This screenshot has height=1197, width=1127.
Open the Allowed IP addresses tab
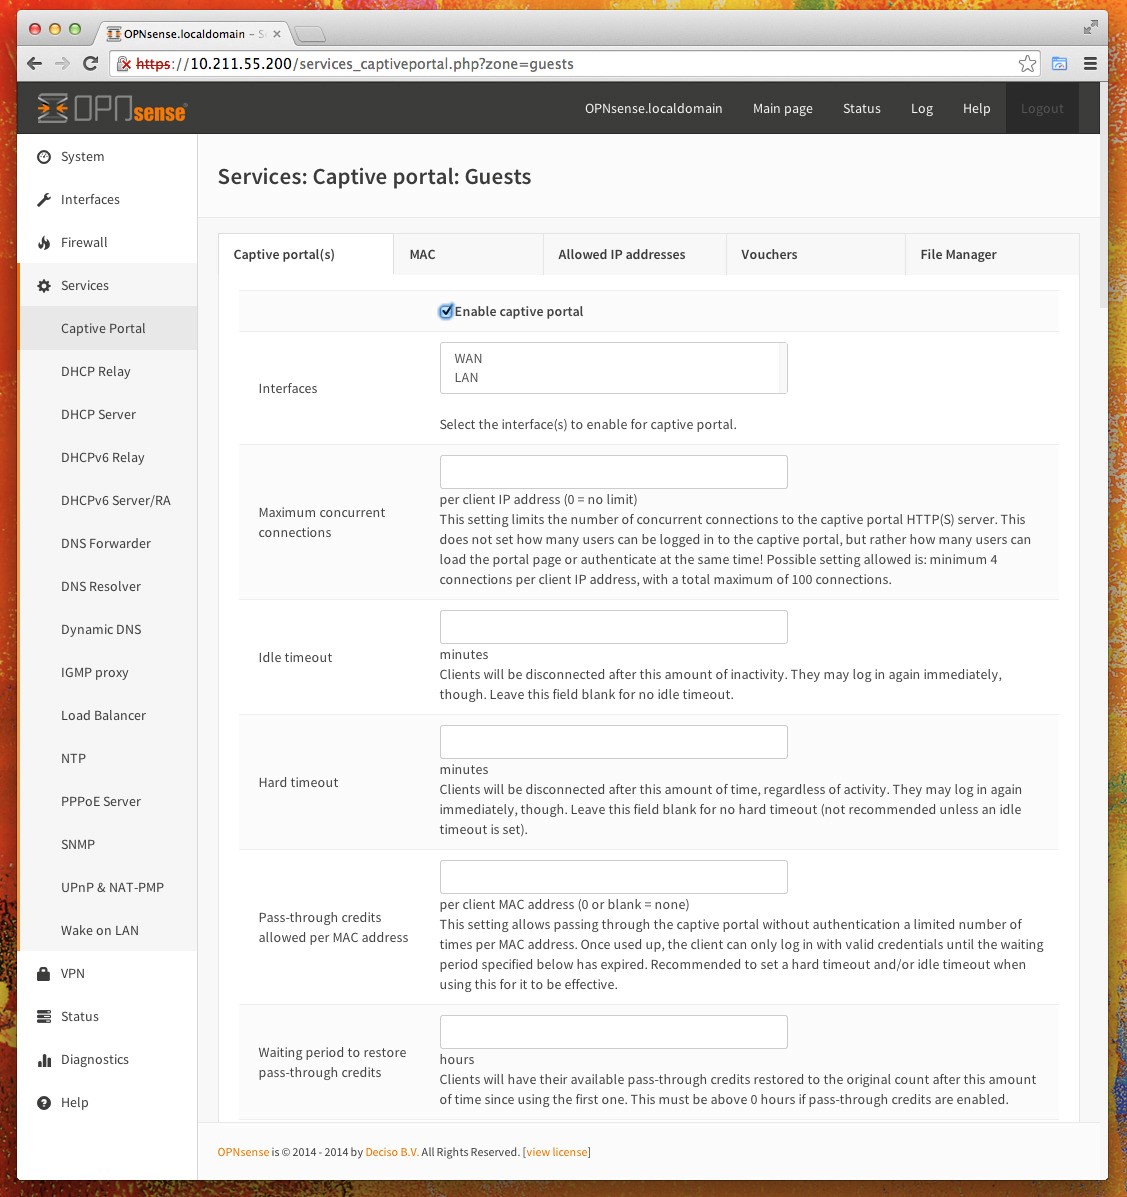tap(635, 254)
